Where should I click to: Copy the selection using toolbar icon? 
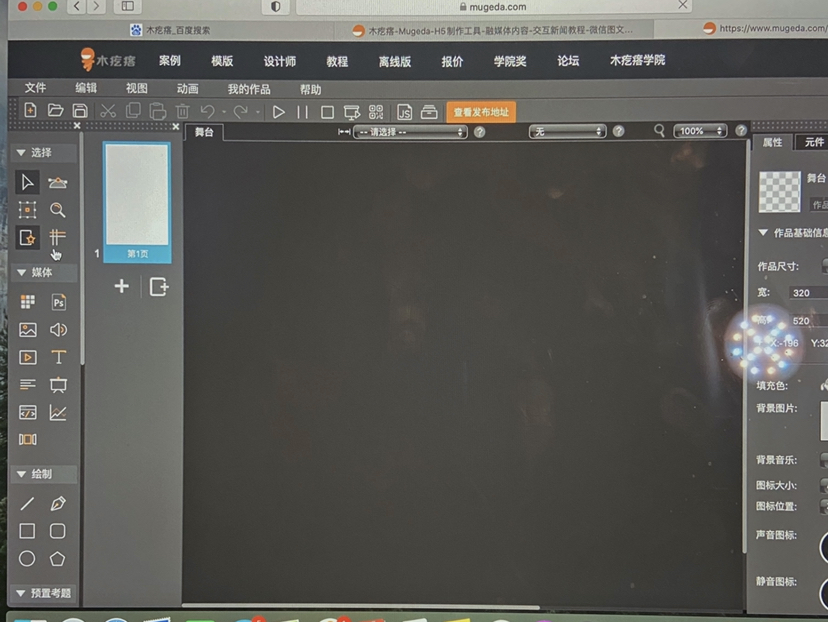(x=133, y=111)
